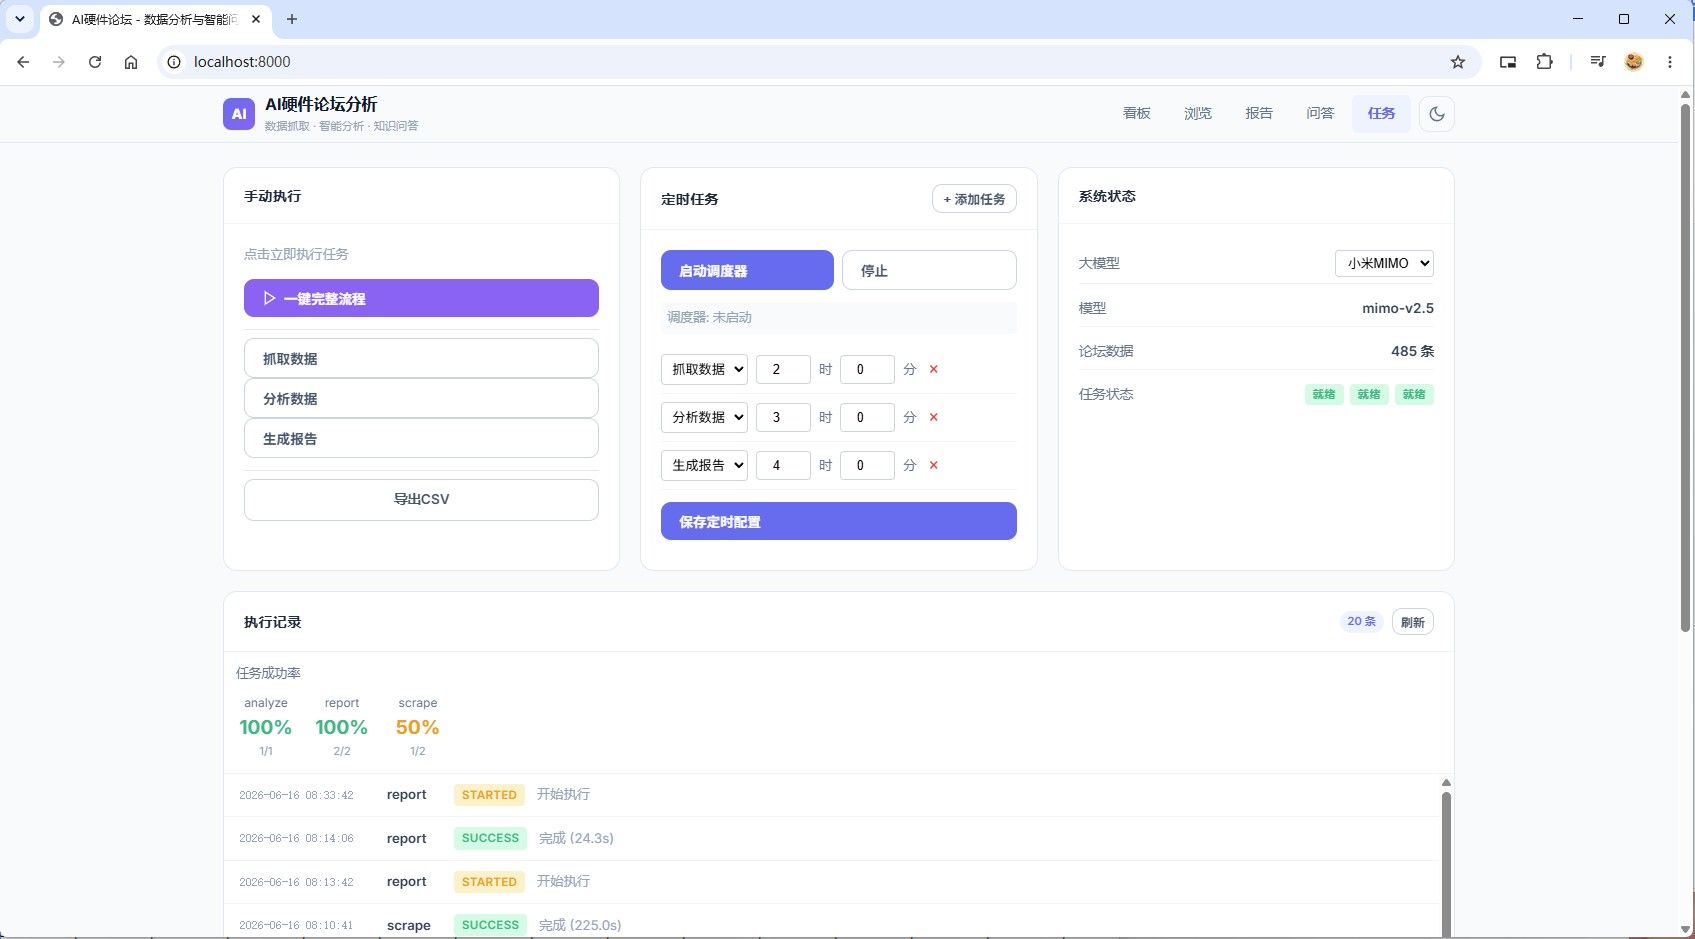Close the AI硬件论坛 browser tab
The height and width of the screenshot is (939, 1695).
pyautogui.click(x=256, y=19)
